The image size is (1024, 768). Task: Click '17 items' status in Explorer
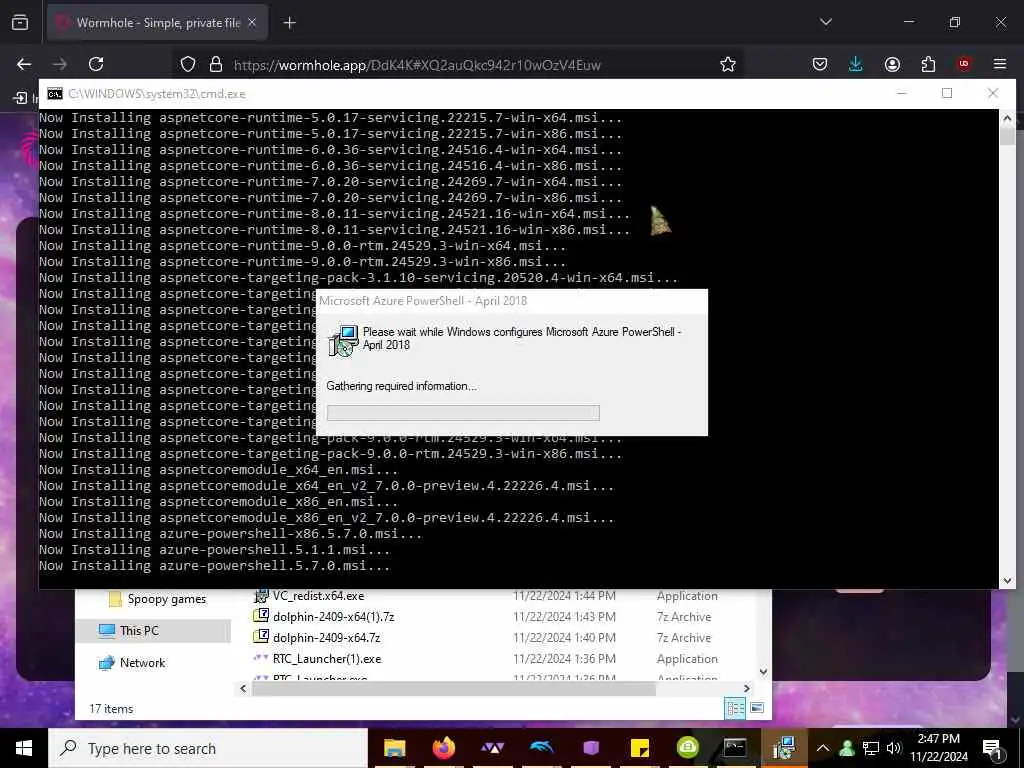pyautogui.click(x=111, y=709)
